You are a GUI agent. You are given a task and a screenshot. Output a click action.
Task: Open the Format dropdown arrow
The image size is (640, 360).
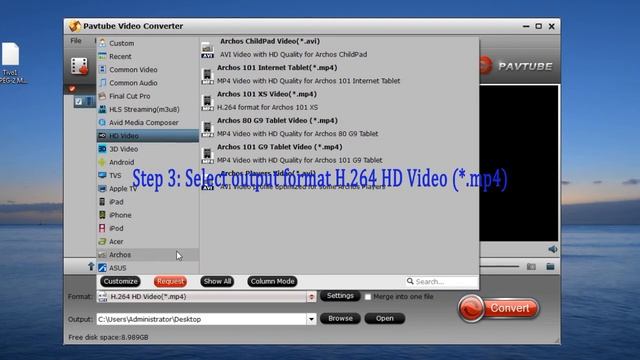pos(311,297)
